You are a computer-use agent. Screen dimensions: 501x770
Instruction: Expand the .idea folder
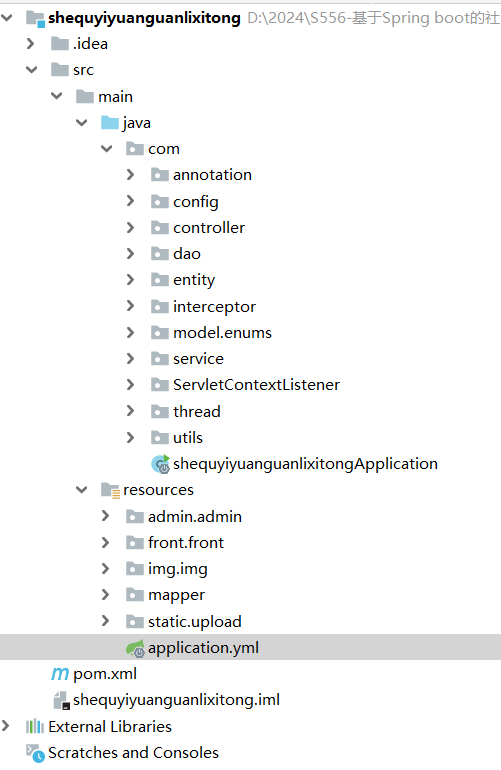pyautogui.click(x=30, y=44)
